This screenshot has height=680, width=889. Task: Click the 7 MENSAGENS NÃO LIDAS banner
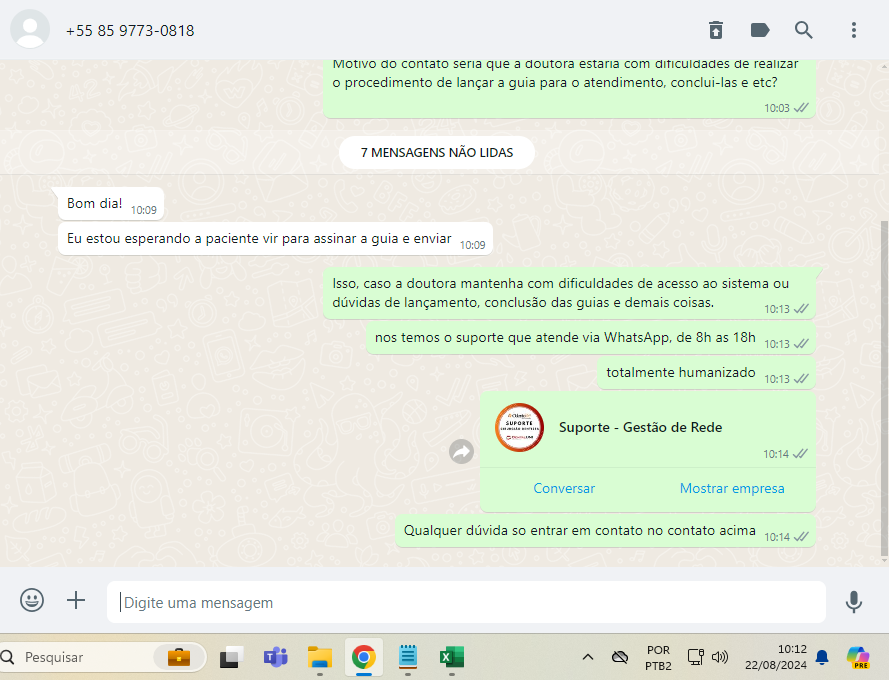pos(437,153)
